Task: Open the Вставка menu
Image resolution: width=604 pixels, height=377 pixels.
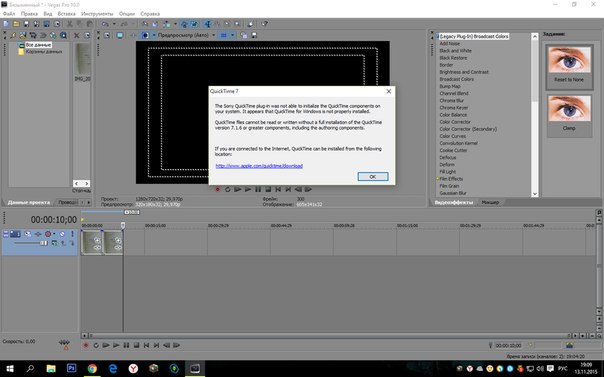Action: pos(66,13)
